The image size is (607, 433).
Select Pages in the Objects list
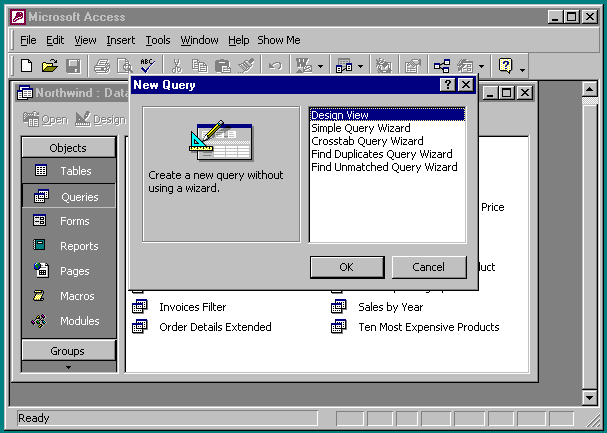click(69, 271)
